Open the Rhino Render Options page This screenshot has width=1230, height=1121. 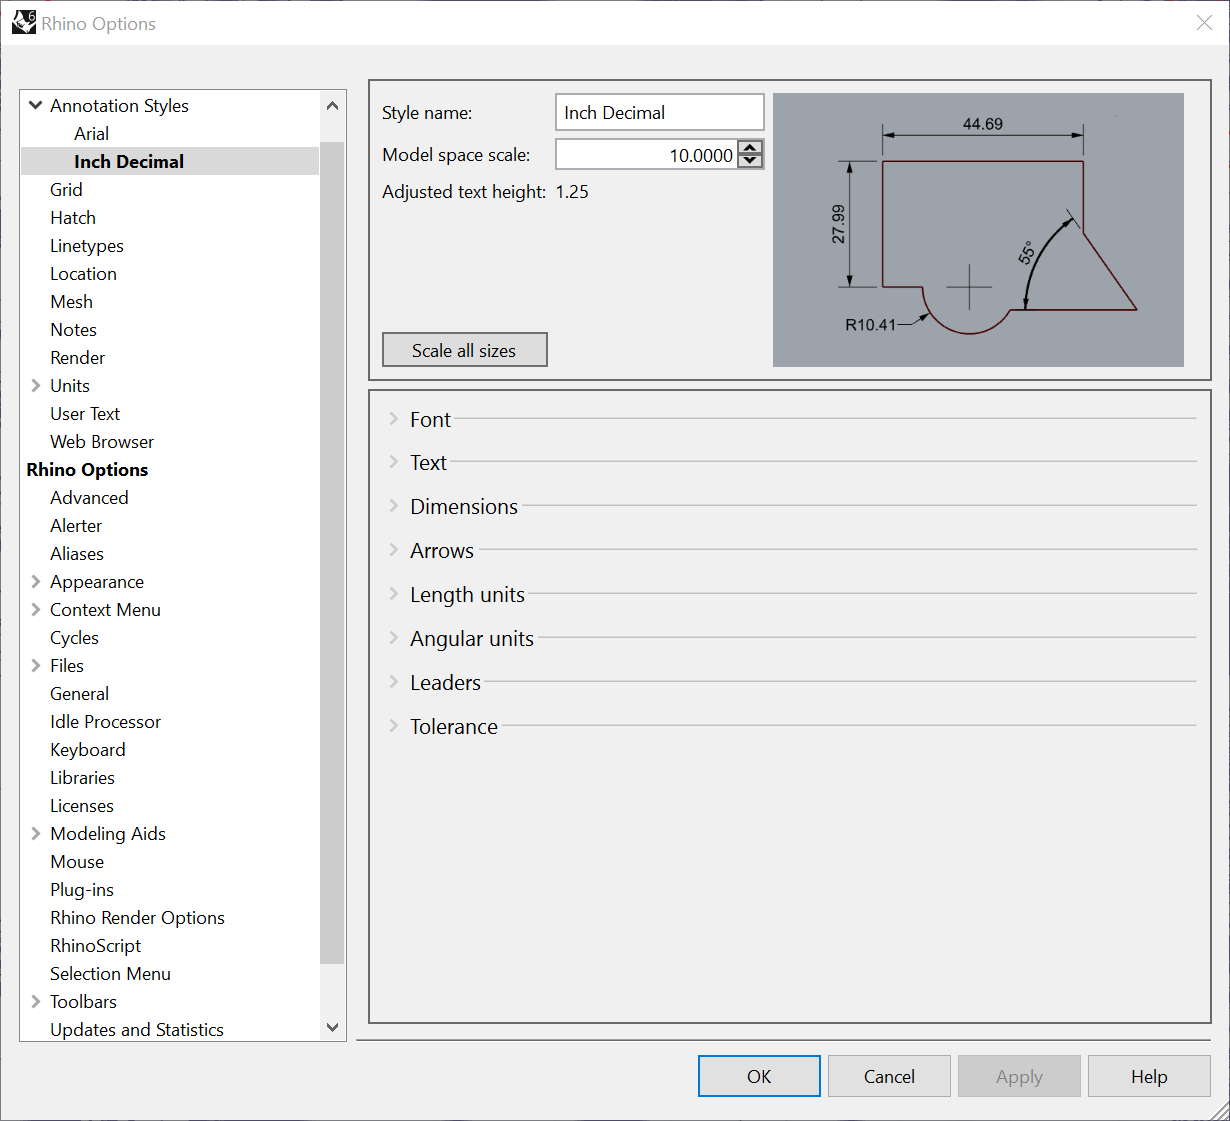point(137,917)
